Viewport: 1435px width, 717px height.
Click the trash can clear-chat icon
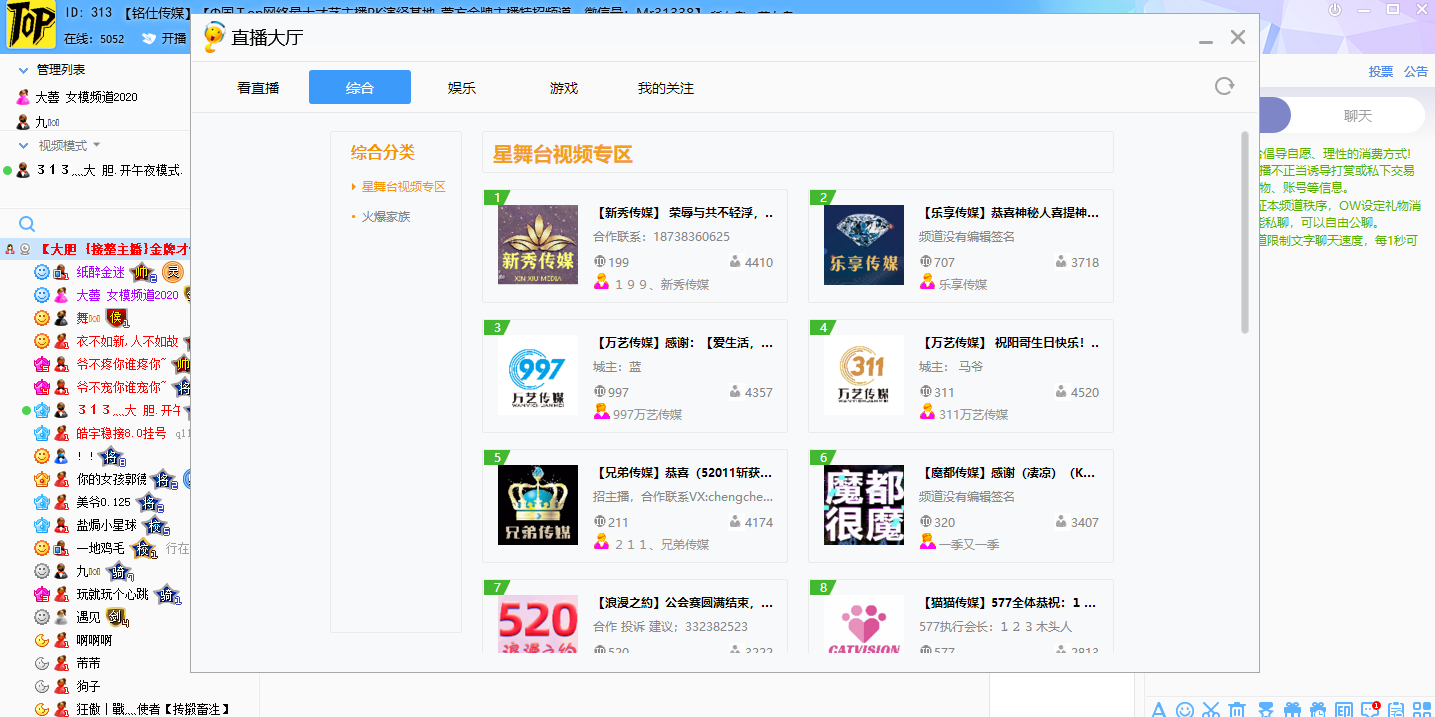coord(1237,709)
